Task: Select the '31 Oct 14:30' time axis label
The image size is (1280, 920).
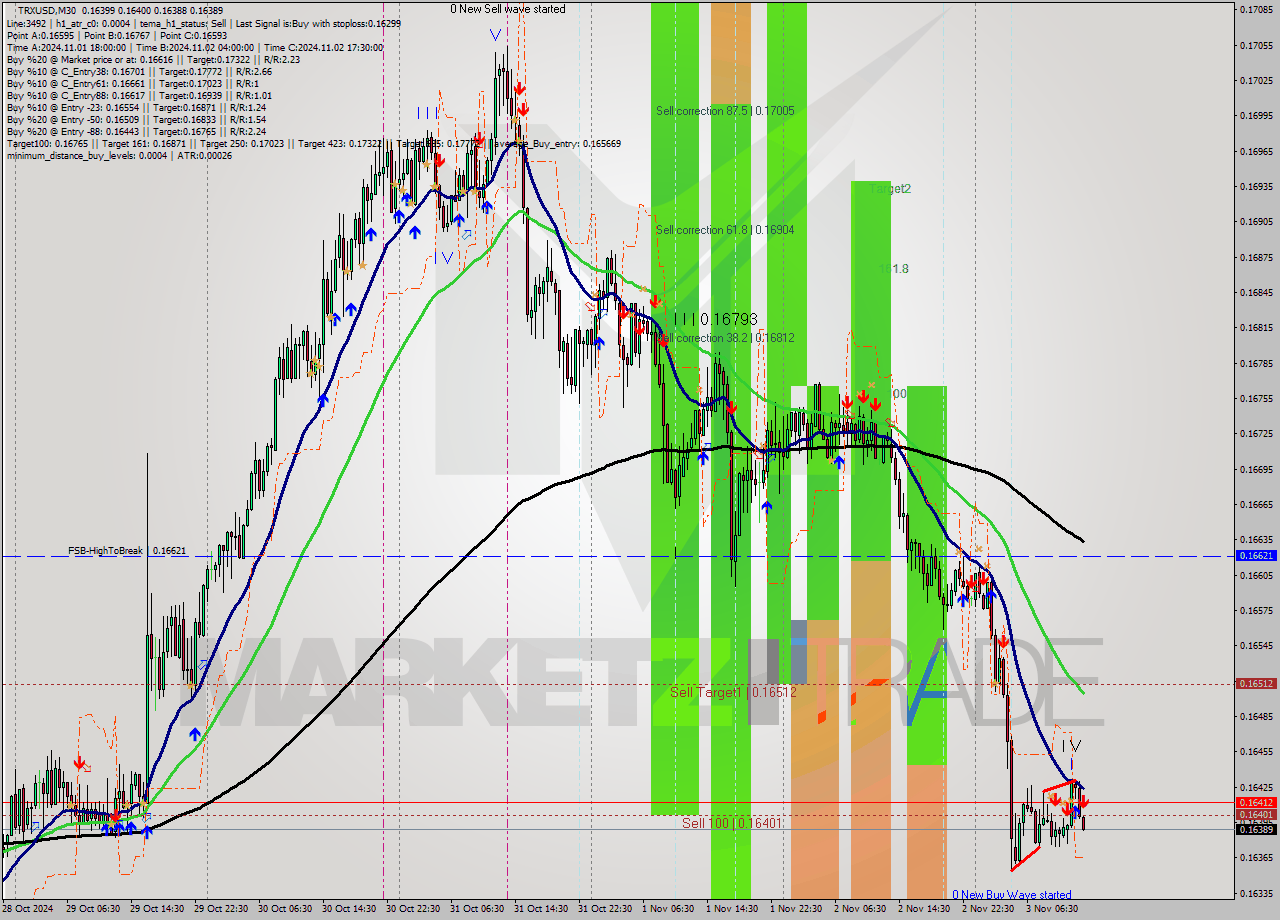Action: 540,909
